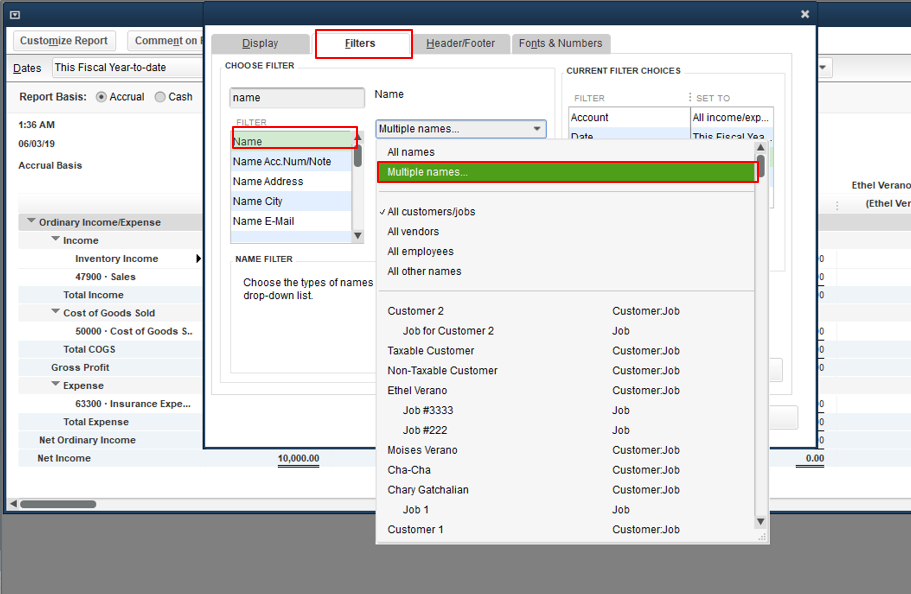The height and width of the screenshot is (594, 911).
Task: Select the Name Acc.Num/Note filter
Action: tap(291, 162)
